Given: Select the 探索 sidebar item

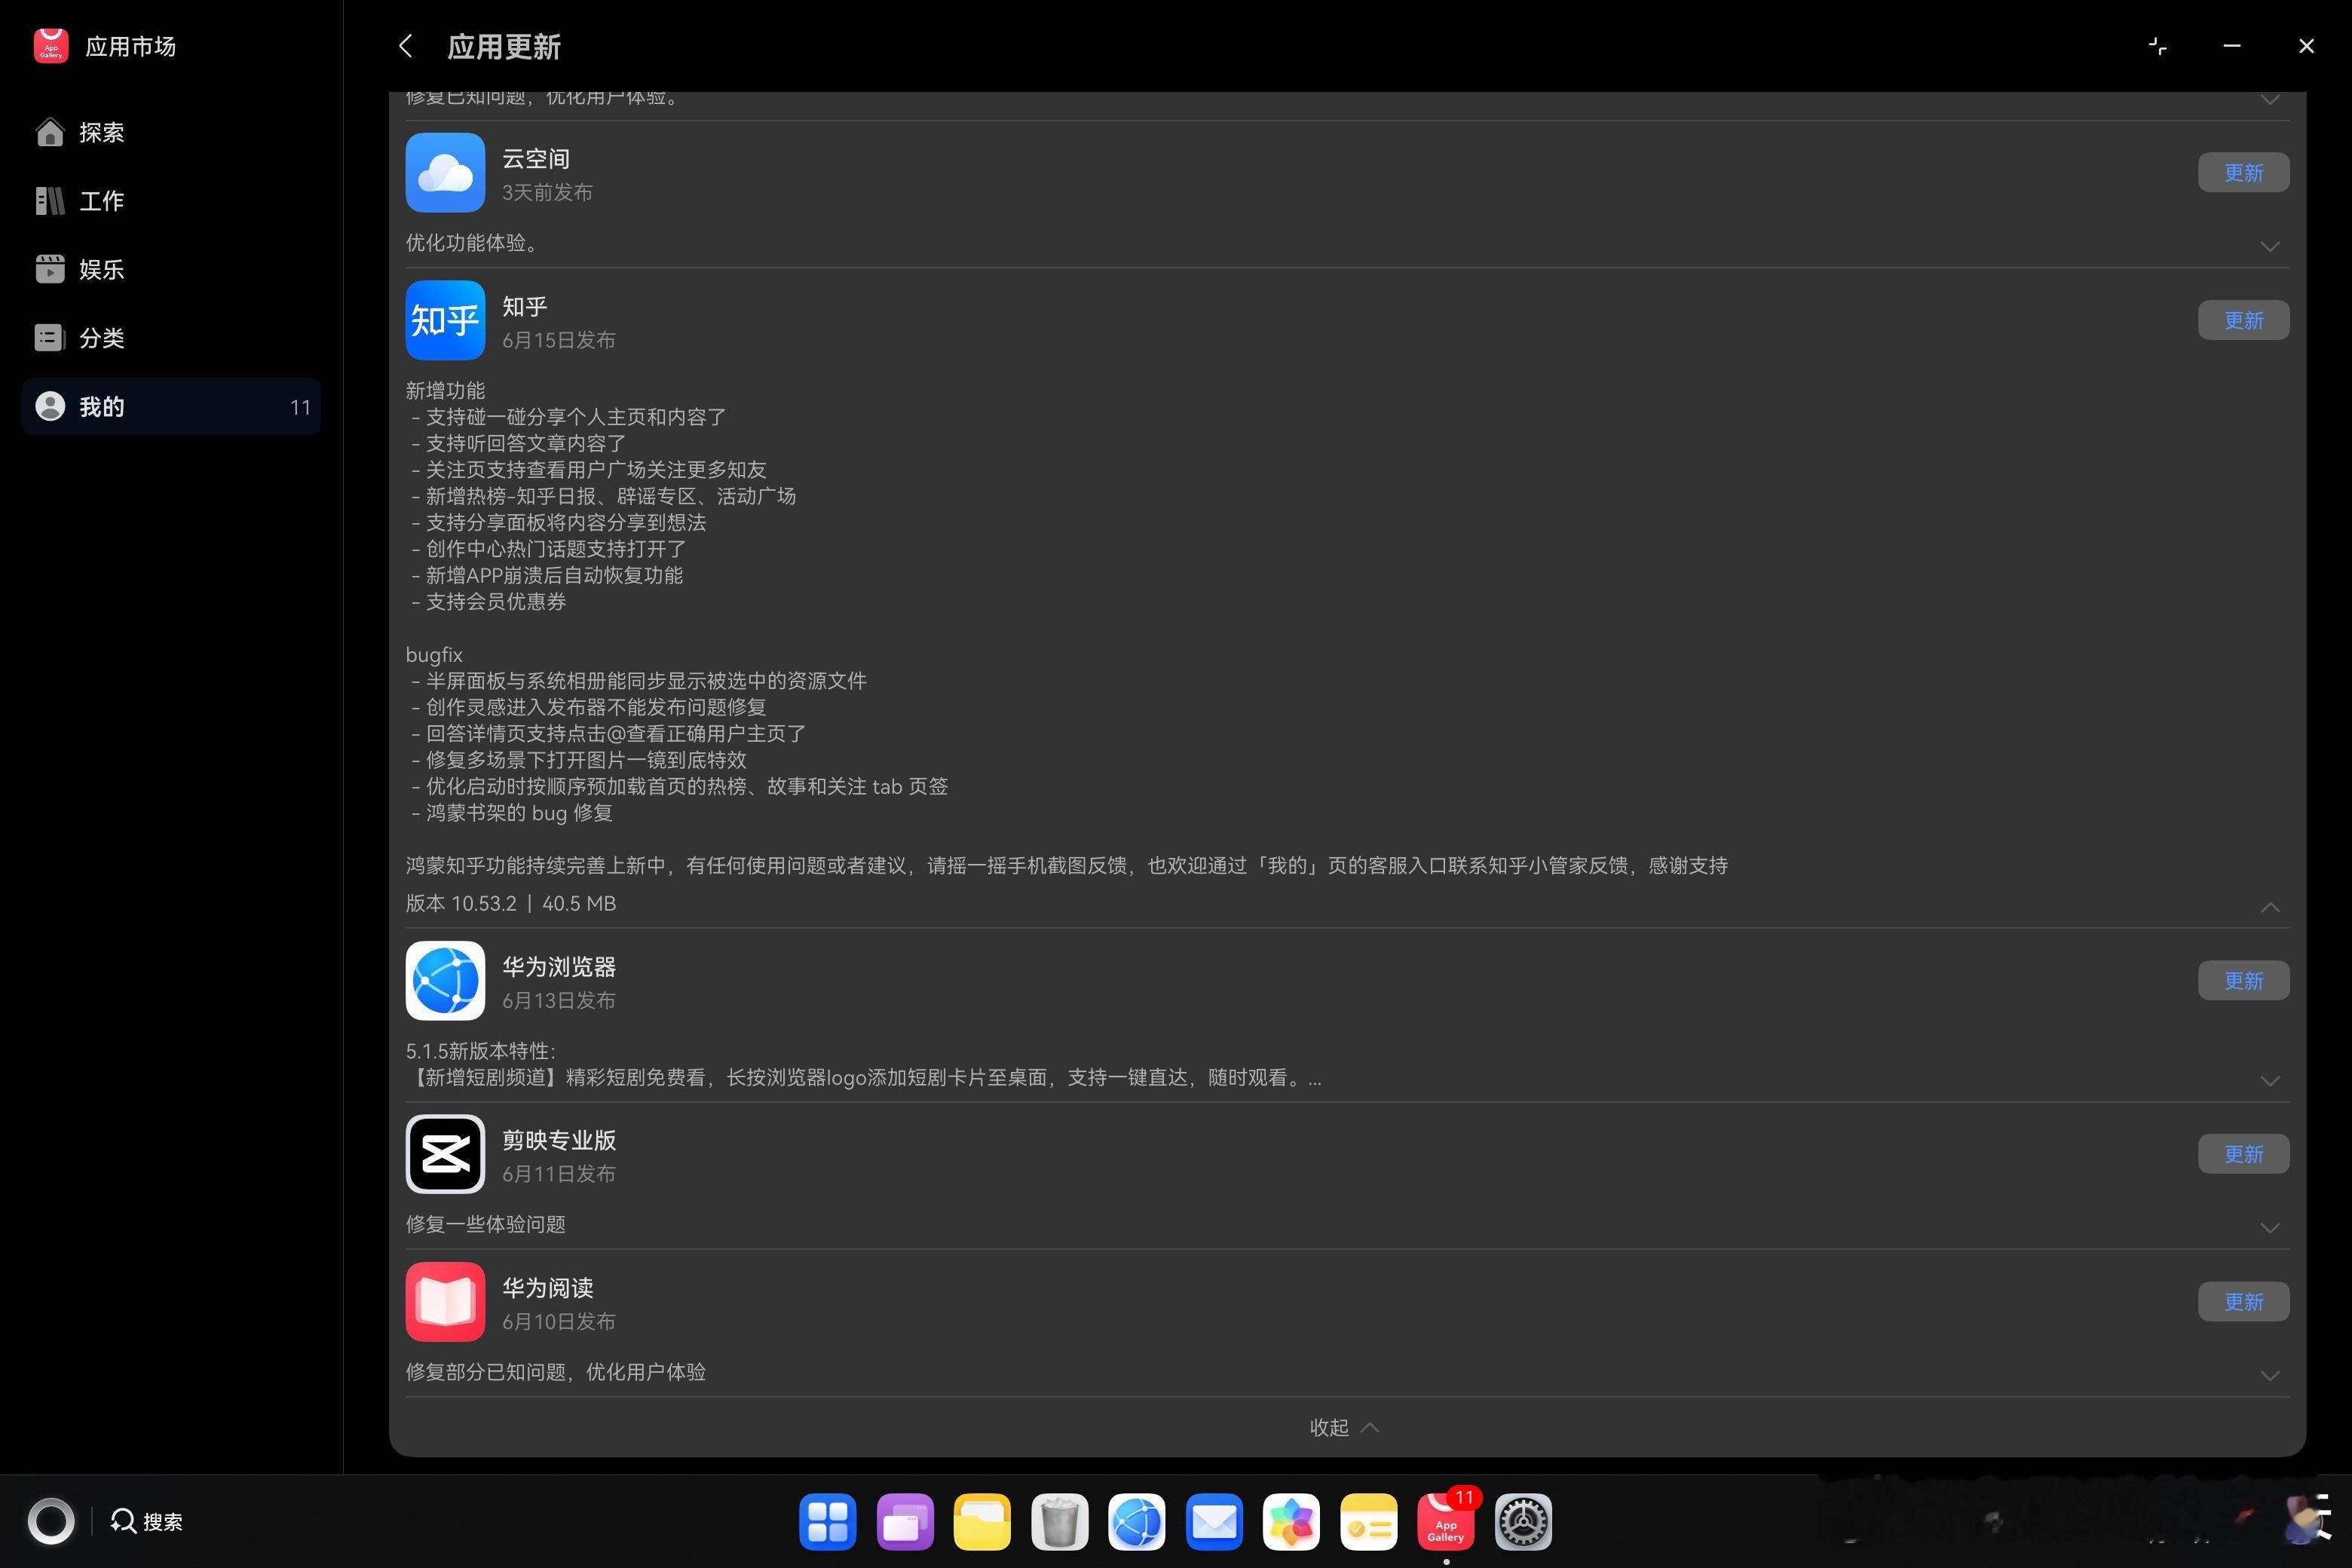Looking at the screenshot, I should point(171,132).
